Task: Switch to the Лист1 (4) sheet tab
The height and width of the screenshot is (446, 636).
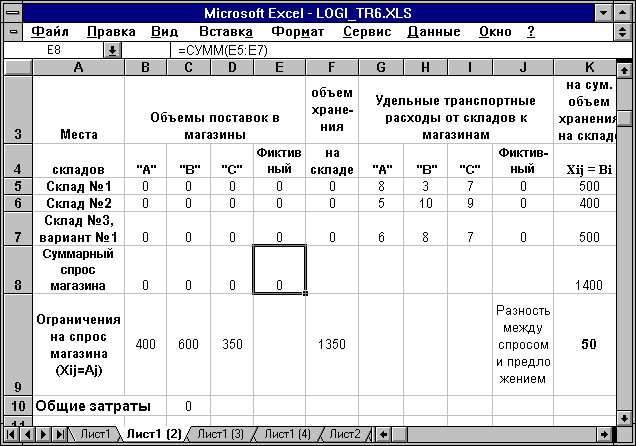Action: point(287,434)
